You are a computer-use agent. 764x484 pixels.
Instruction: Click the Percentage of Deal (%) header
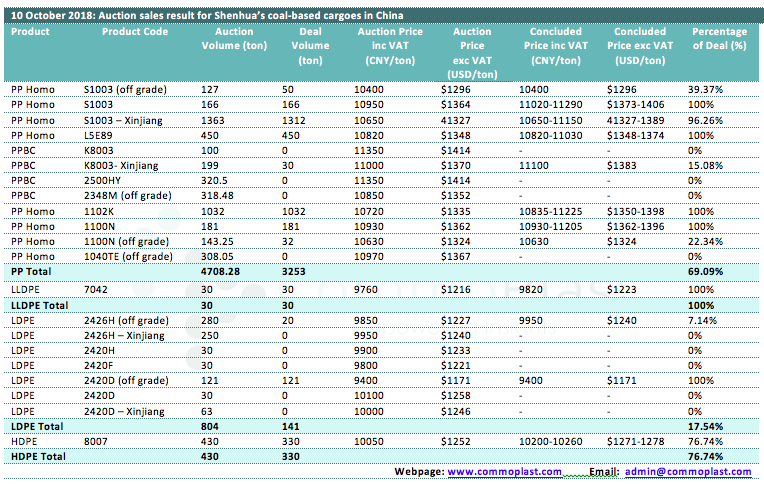718,39
